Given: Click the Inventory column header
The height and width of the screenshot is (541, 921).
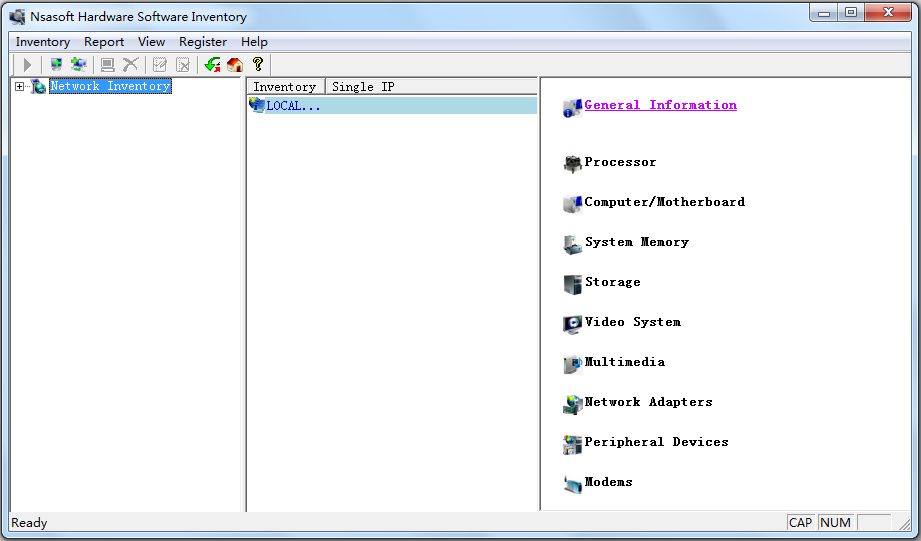Looking at the screenshot, I should coord(286,86).
